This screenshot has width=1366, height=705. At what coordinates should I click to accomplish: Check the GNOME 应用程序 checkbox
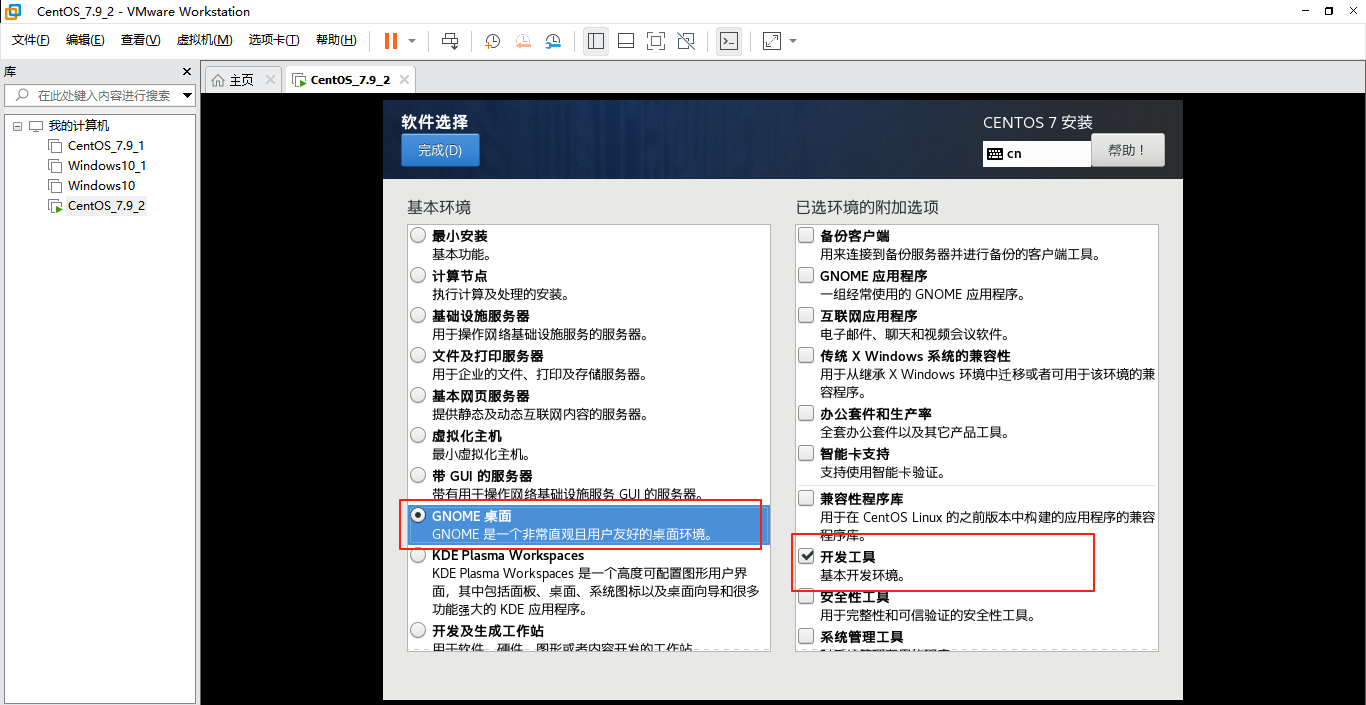806,275
